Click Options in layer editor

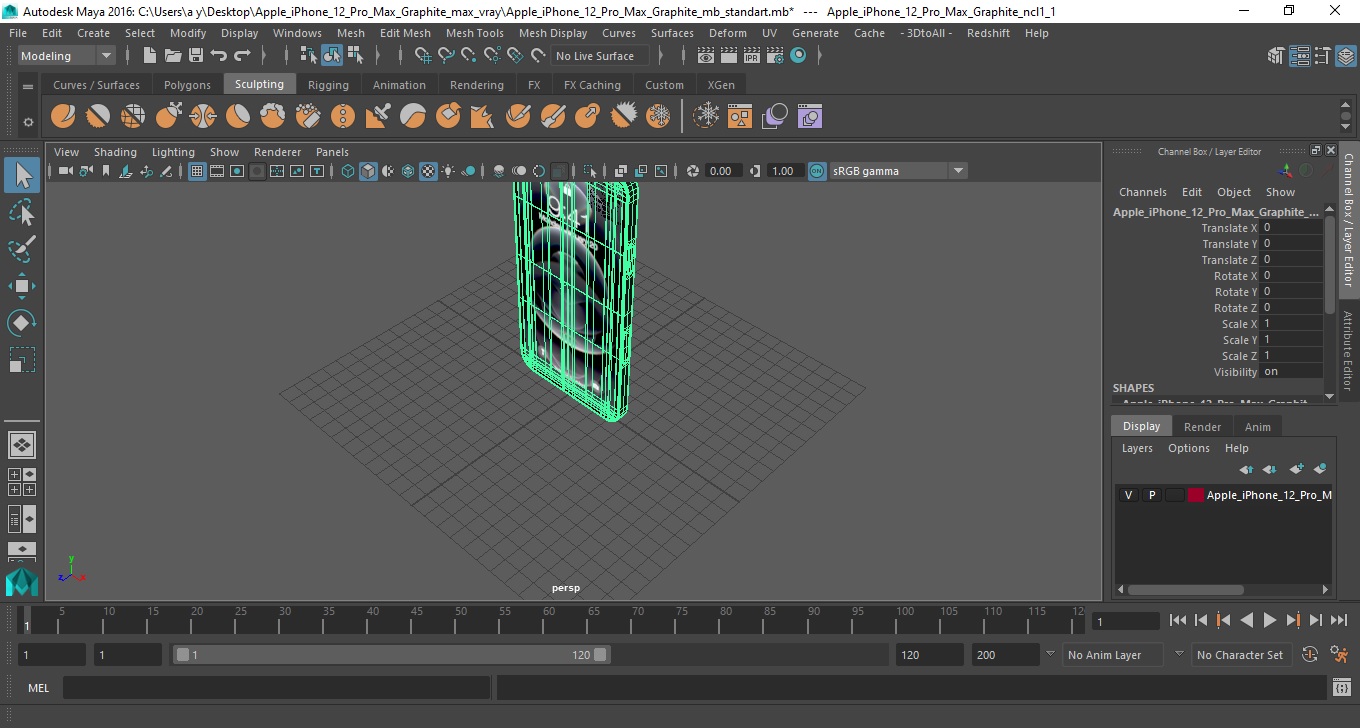(1189, 448)
